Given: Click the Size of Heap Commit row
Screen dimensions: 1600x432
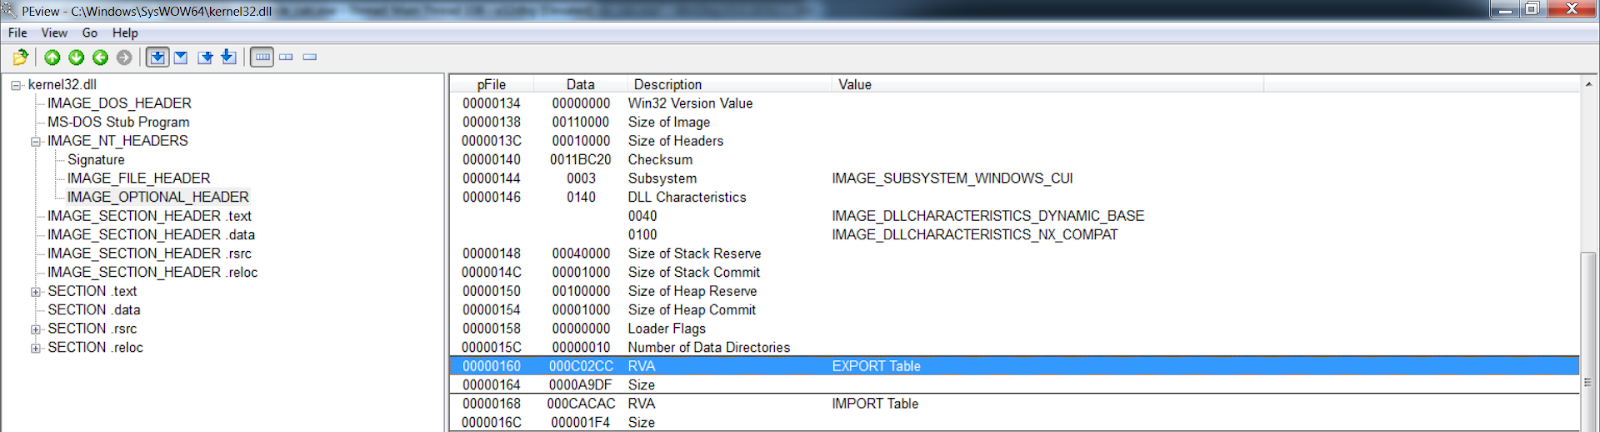Looking at the screenshot, I should pos(1014,310).
